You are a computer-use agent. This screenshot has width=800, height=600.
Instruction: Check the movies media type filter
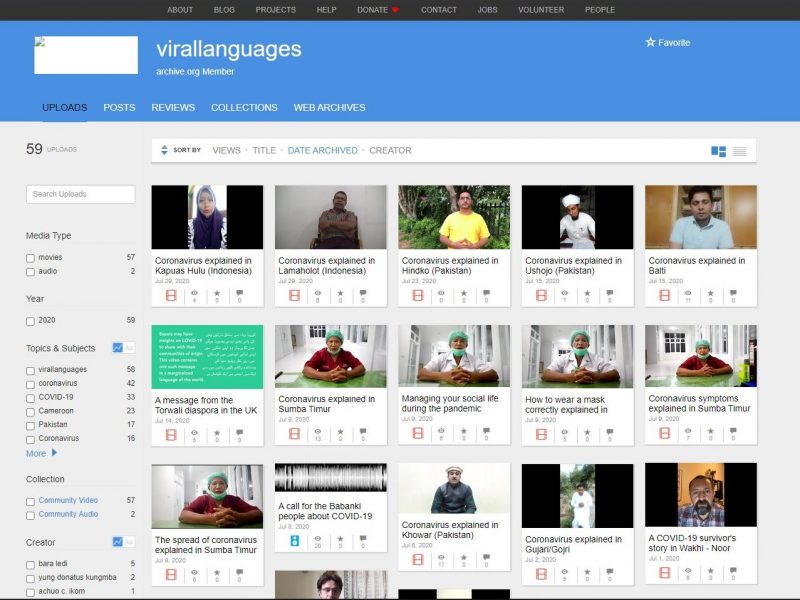[x=31, y=258]
